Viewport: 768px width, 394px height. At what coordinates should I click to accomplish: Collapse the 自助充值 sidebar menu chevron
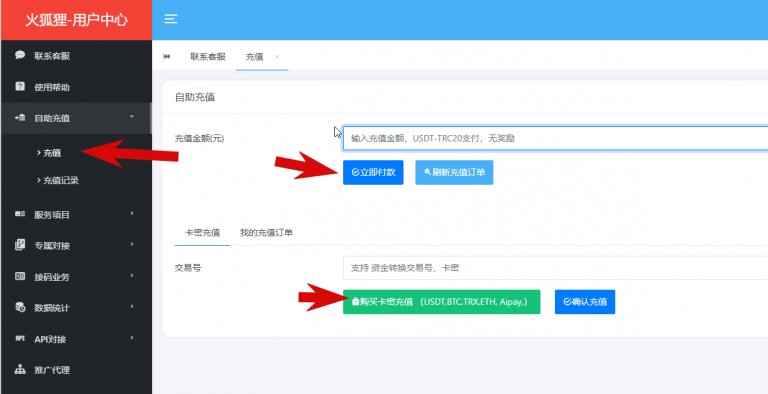pyautogui.click(x=131, y=116)
